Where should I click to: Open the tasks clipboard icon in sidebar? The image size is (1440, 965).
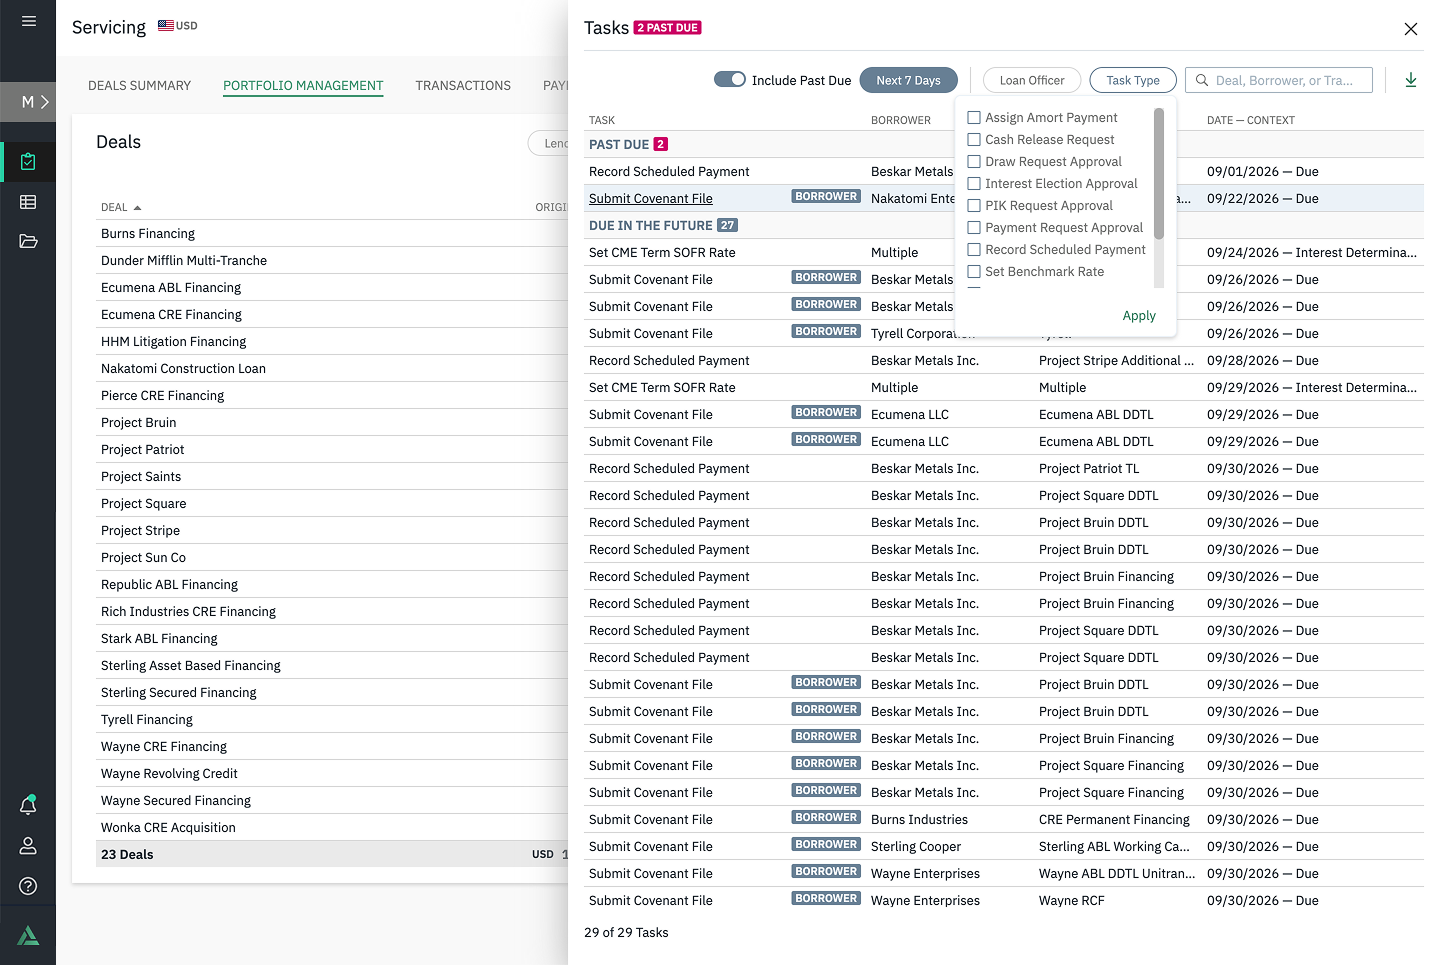coord(28,162)
